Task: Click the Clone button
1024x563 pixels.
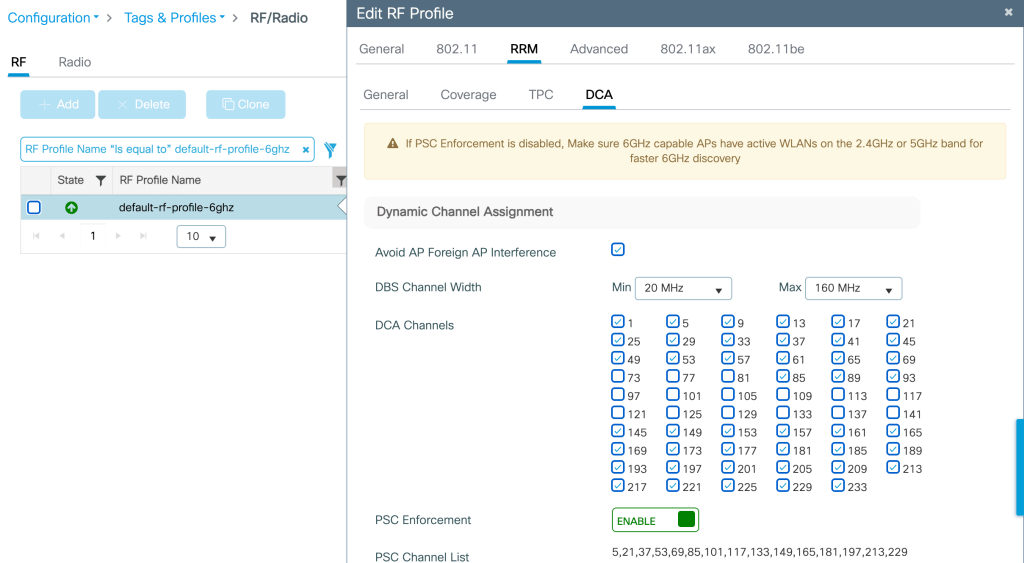Action: click(245, 104)
